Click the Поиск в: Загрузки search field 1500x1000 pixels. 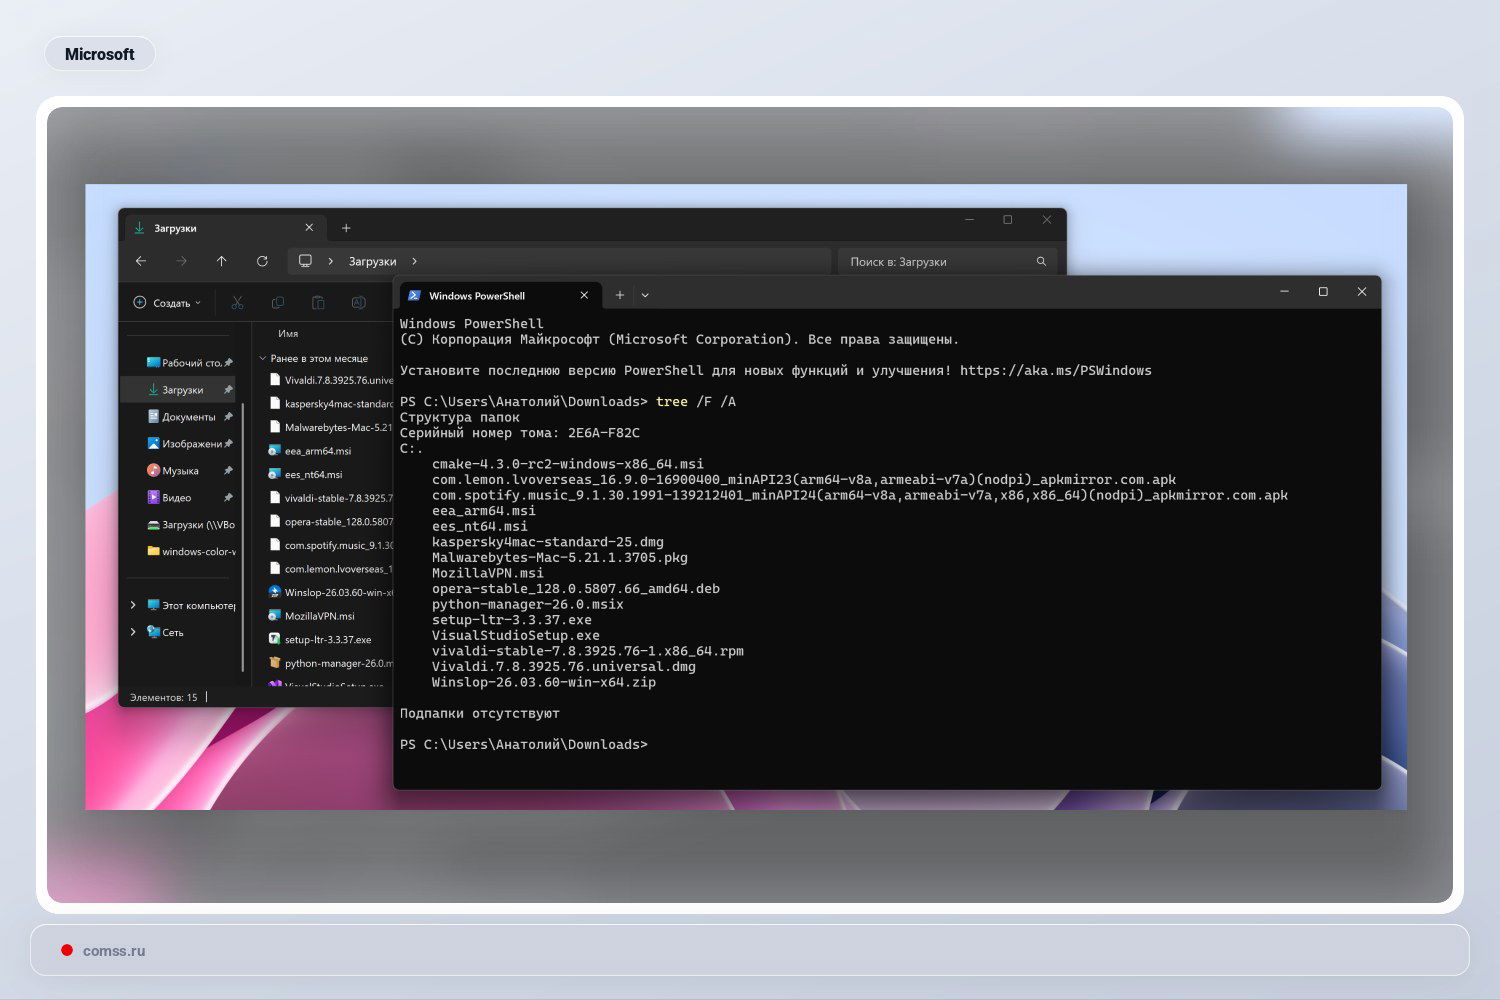[x=935, y=262]
